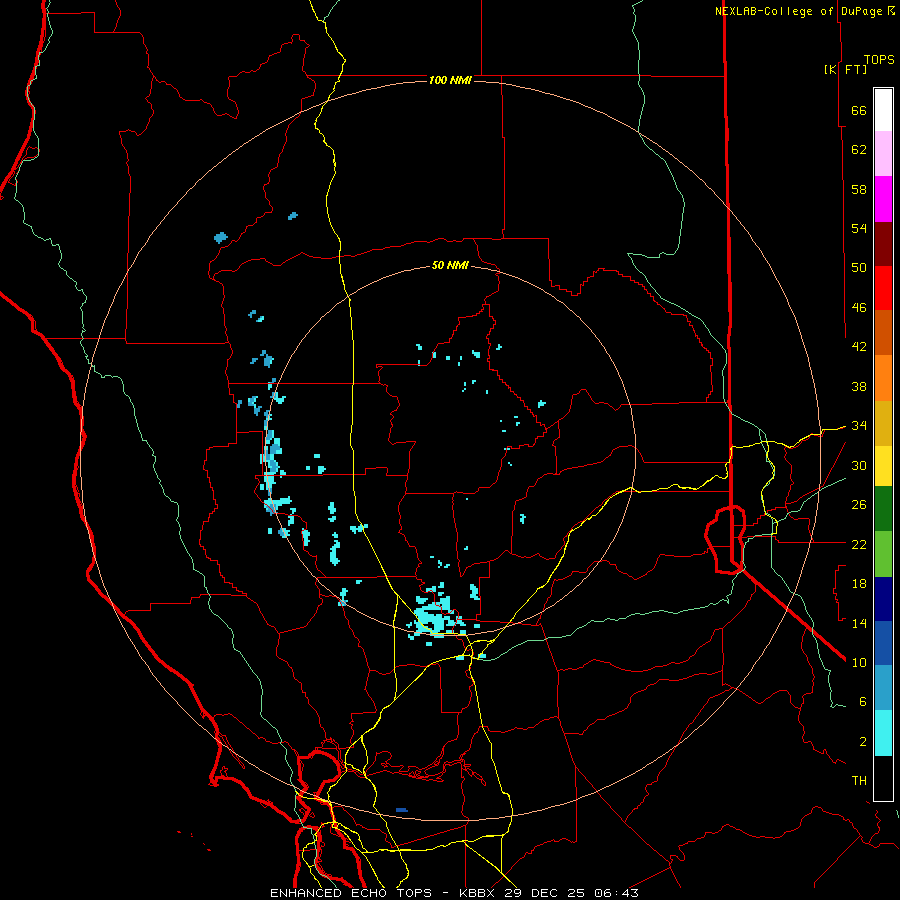Click the light blue legend swatch
Viewport: 900px width, 900px height.
883,687
